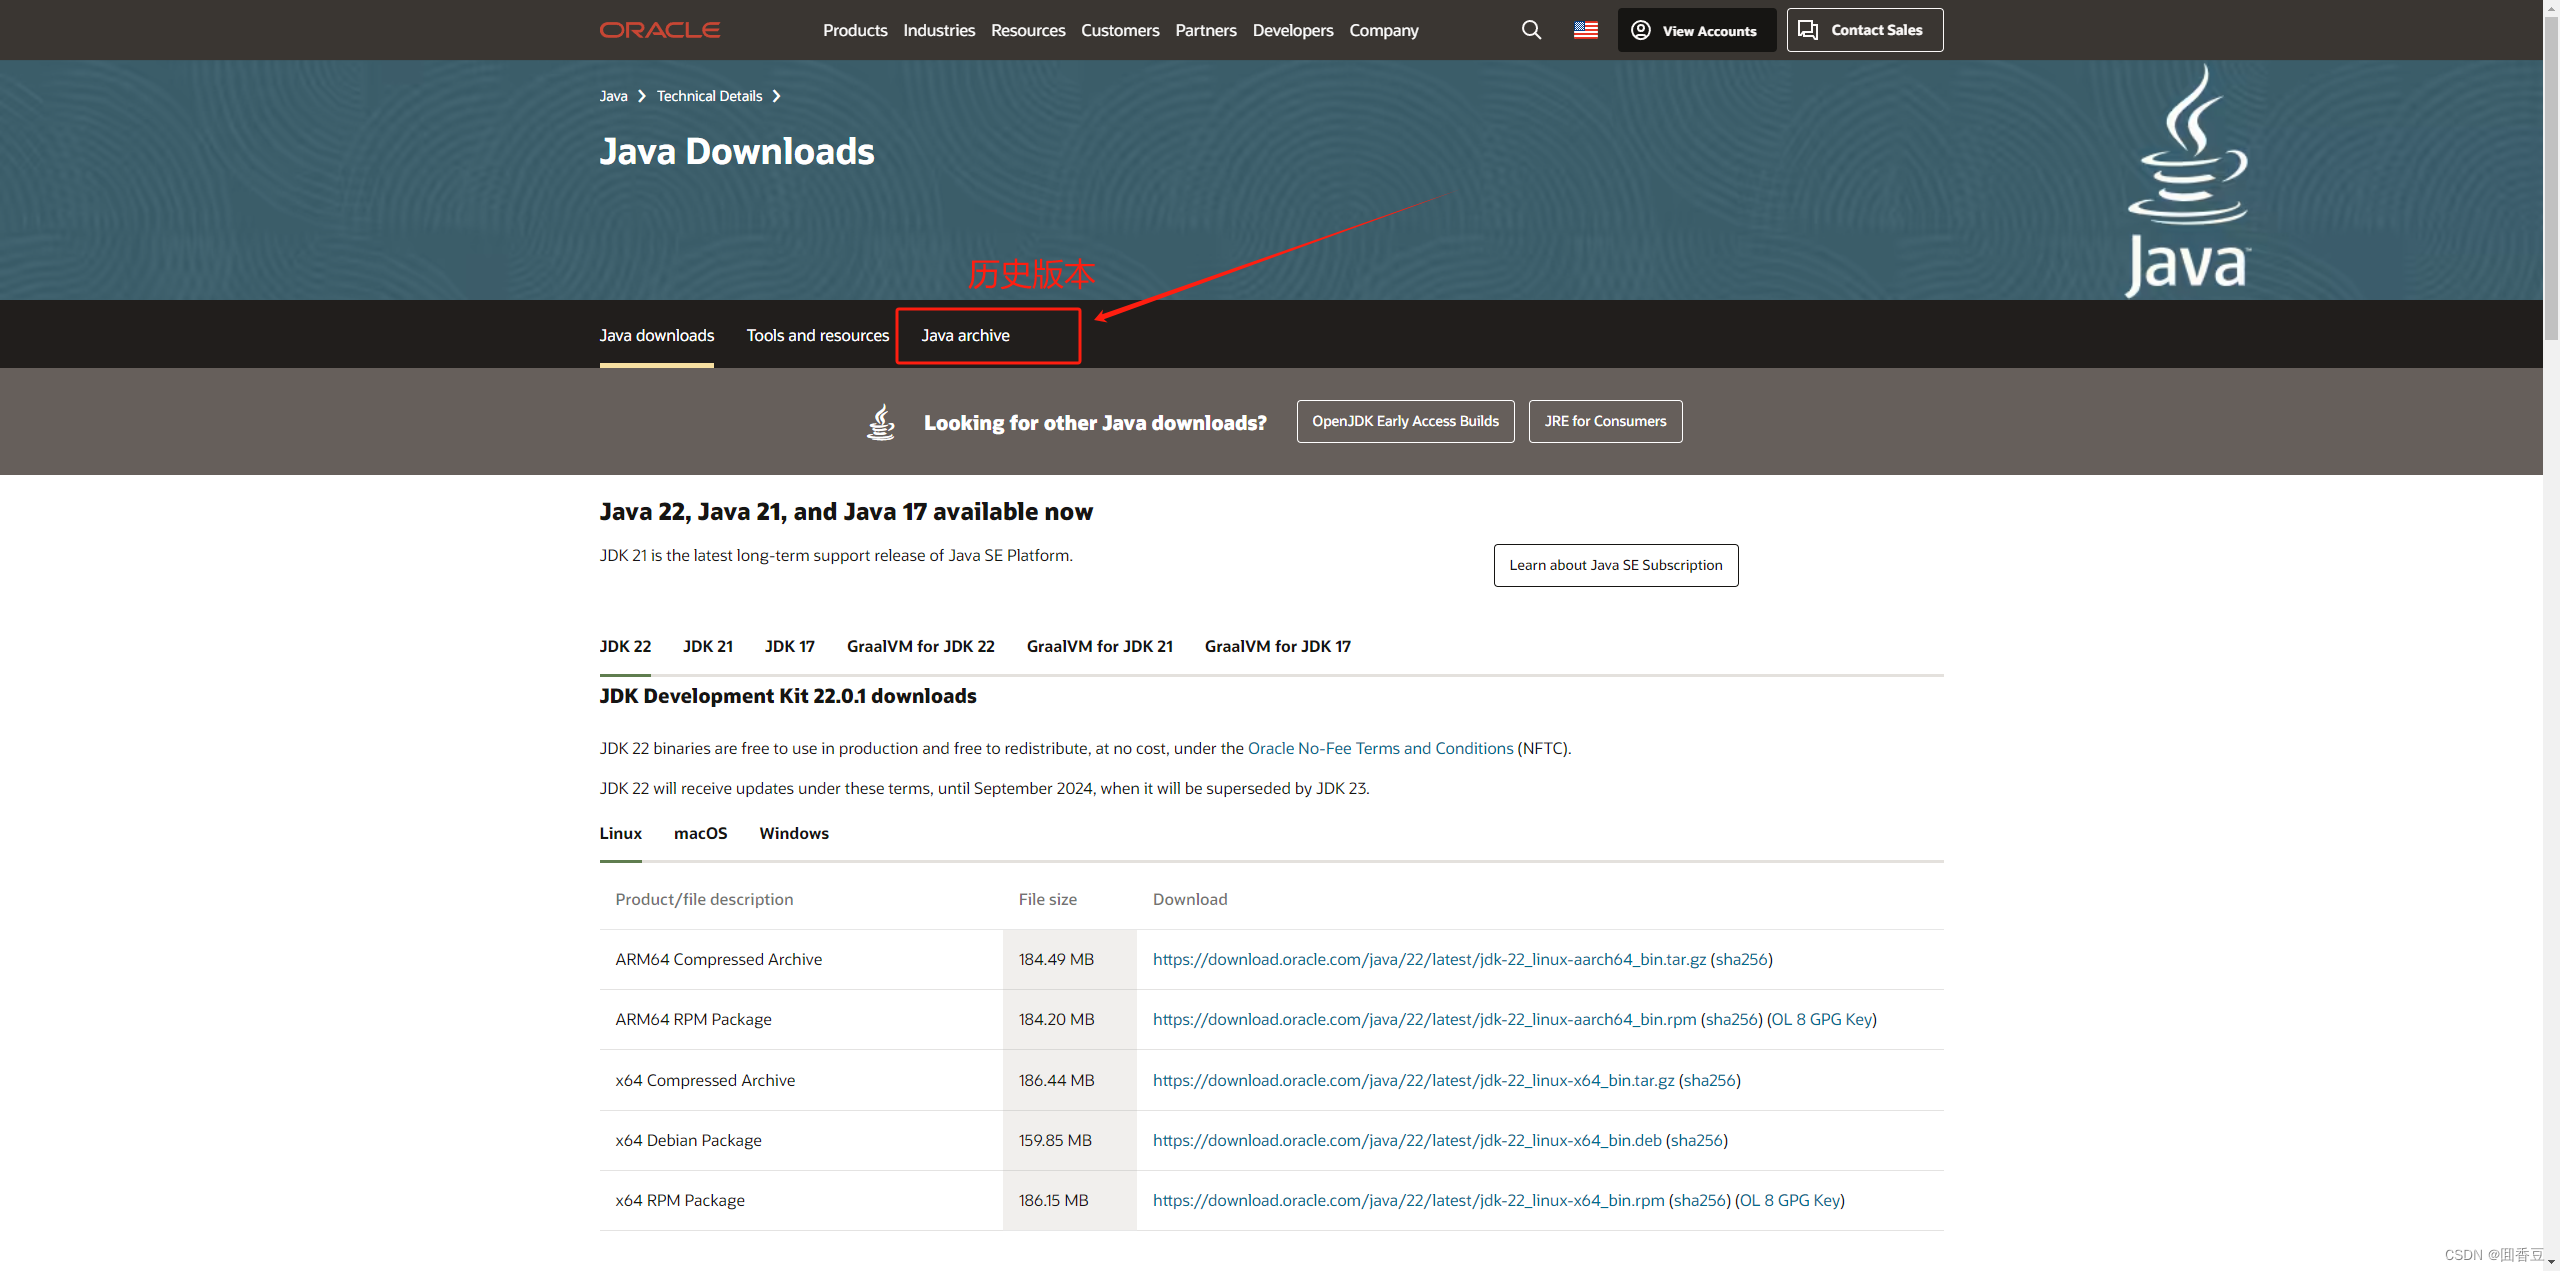2560x1271 pixels.
Task: Click the search icon in the navigation bar
Action: 1530,30
